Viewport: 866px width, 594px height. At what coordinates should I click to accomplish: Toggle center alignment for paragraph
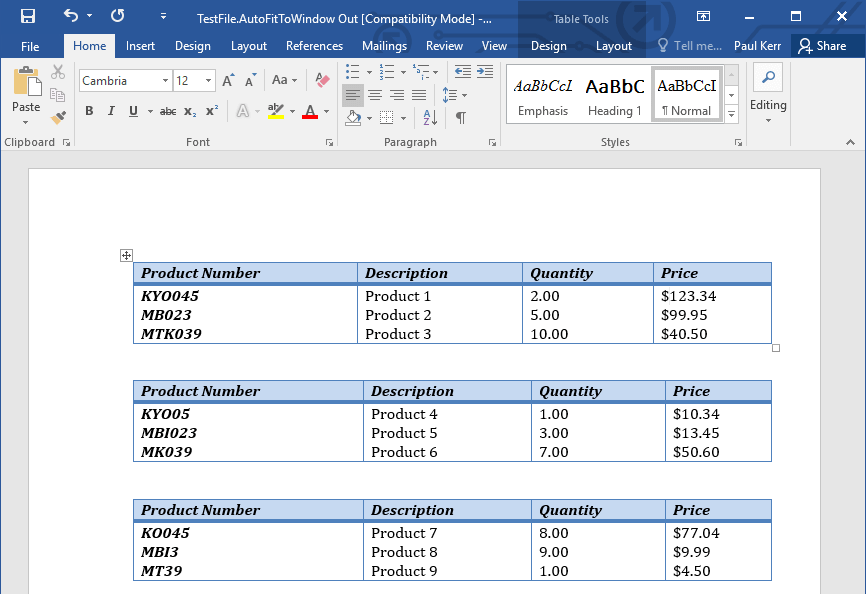pyautogui.click(x=375, y=95)
